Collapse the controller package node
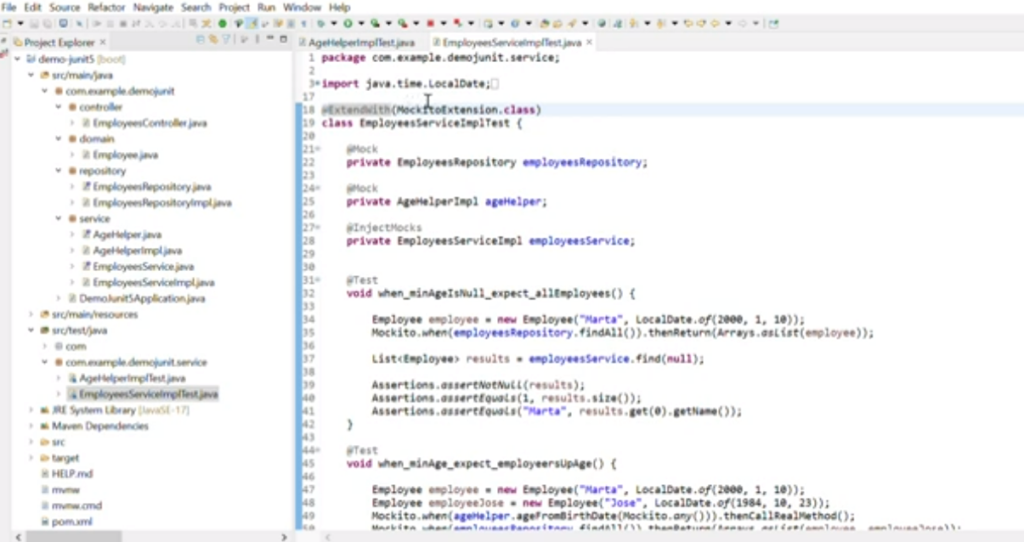1024x542 pixels. click(58, 107)
